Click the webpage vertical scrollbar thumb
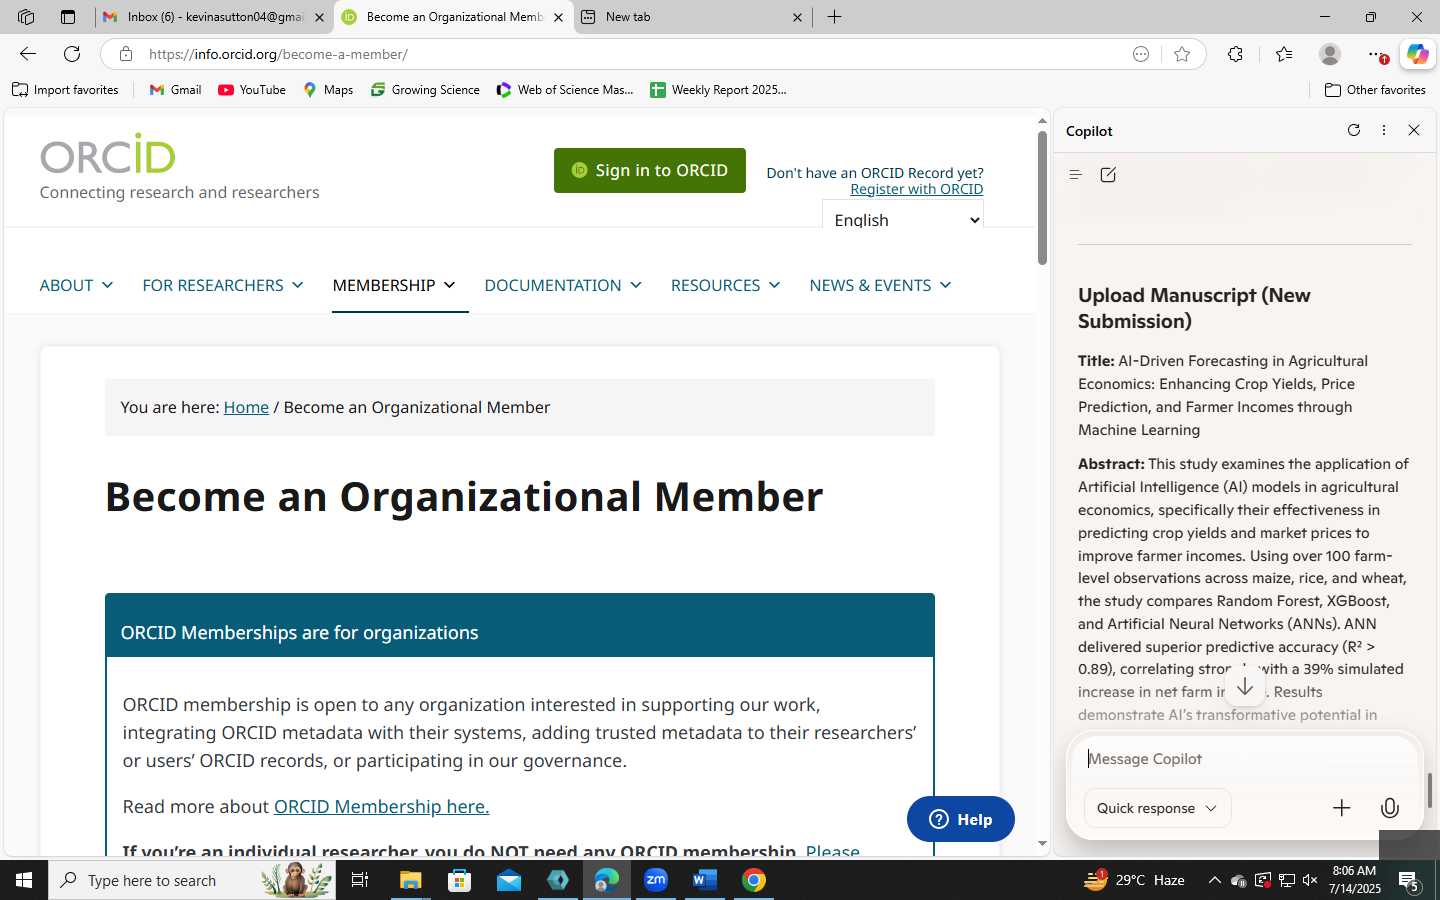 coord(1042,197)
